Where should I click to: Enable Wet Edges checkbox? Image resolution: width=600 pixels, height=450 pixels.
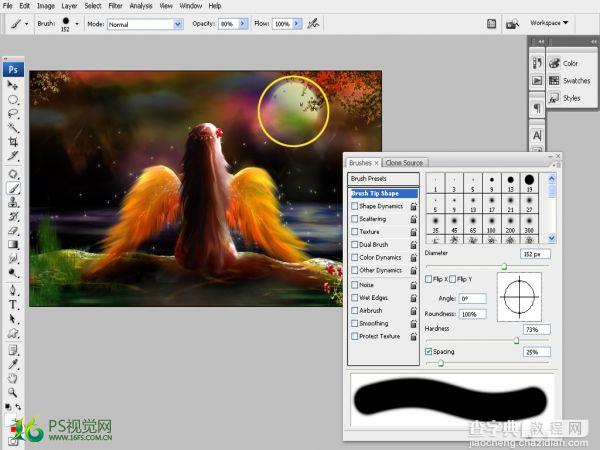pos(354,298)
